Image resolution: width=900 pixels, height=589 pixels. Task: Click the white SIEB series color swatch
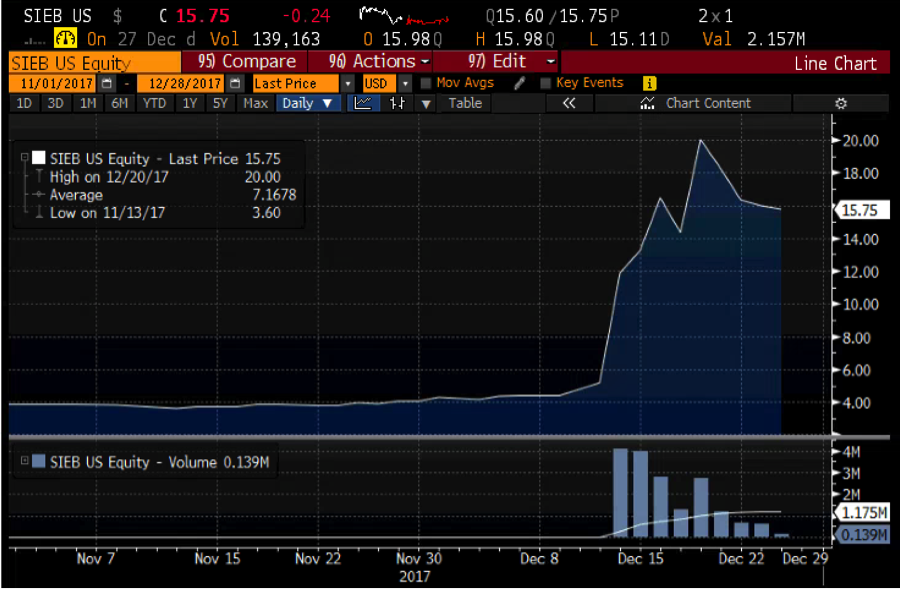(x=39, y=158)
